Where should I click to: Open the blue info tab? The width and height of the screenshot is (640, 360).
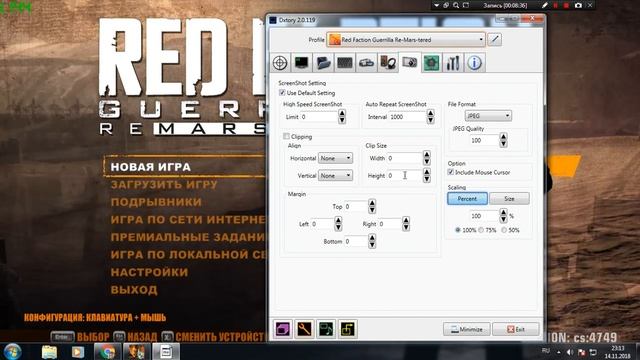click(474, 62)
